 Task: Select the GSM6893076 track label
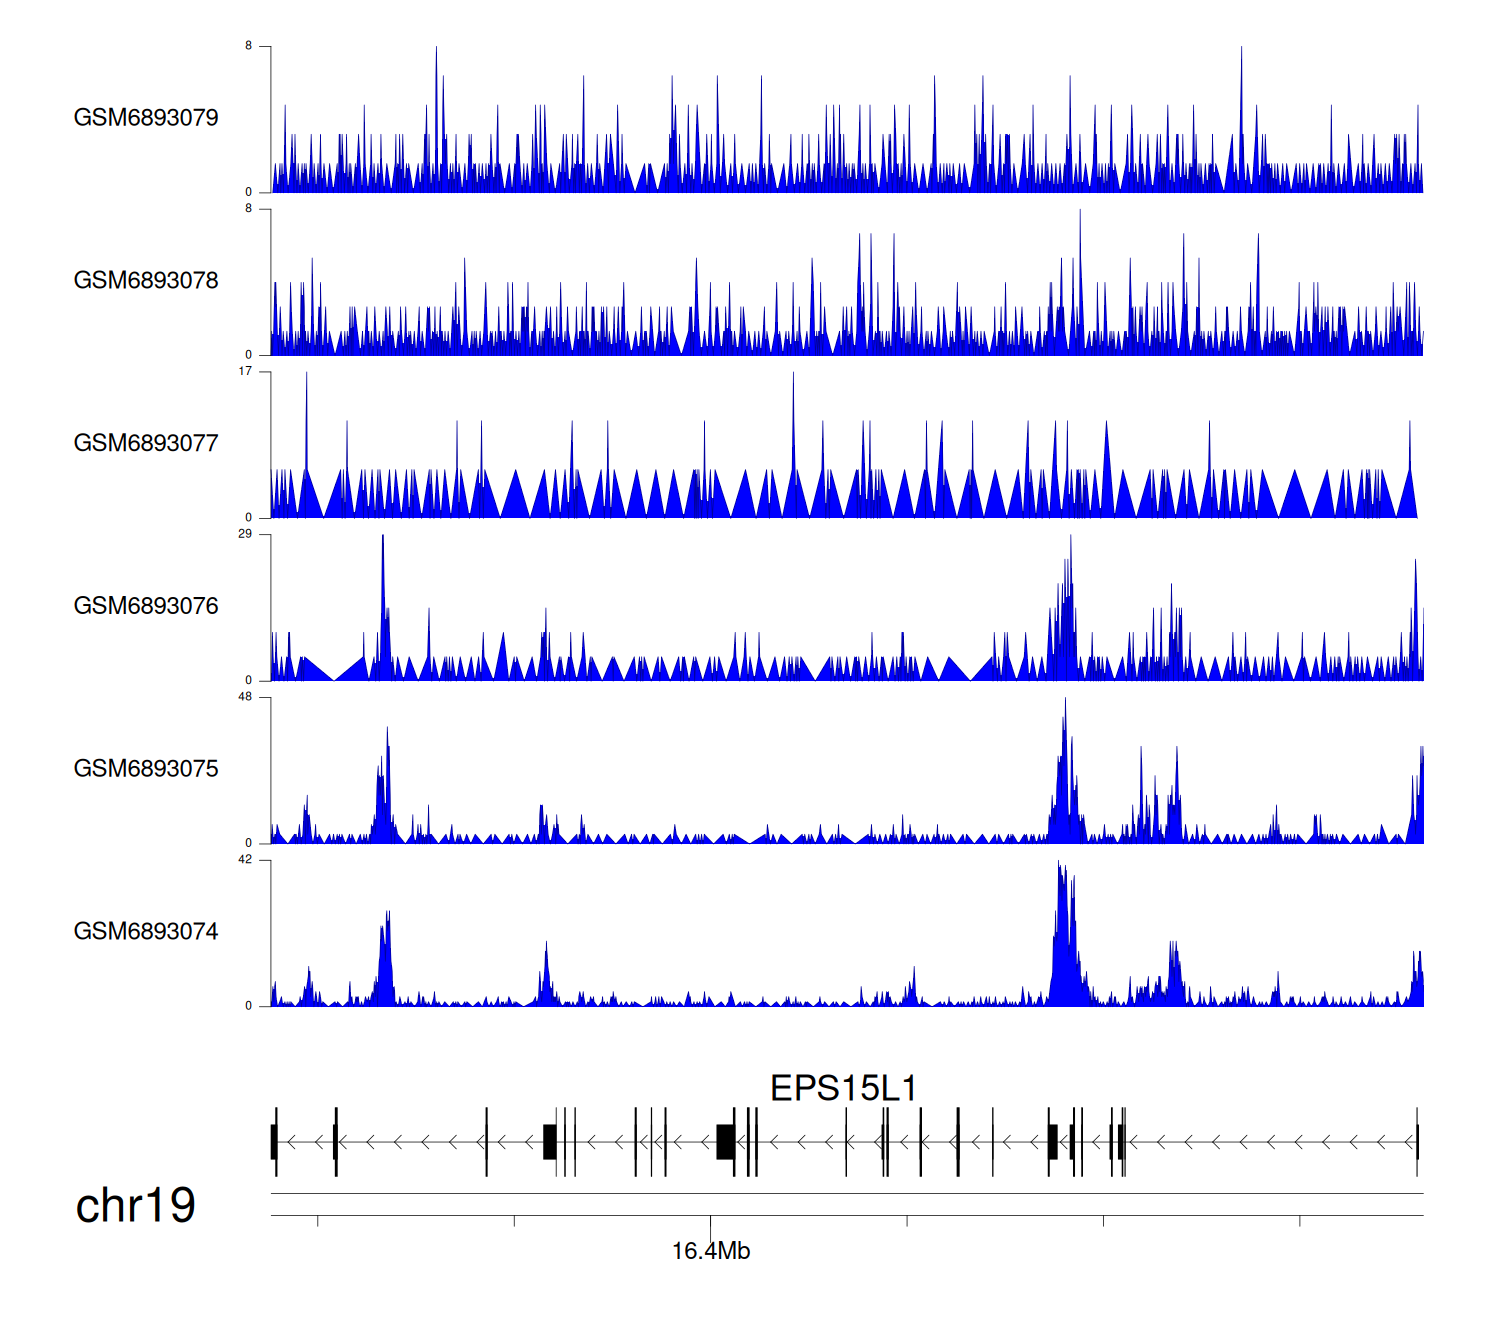coord(146,606)
